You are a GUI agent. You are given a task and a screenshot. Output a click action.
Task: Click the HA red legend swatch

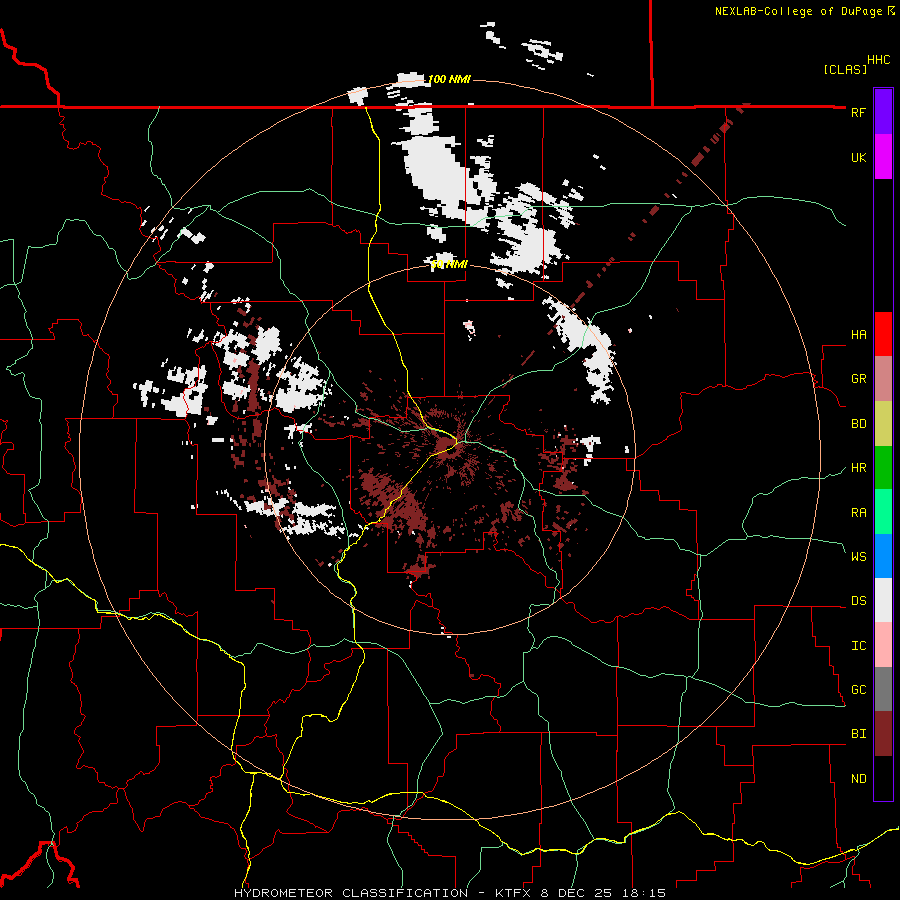(x=883, y=334)
